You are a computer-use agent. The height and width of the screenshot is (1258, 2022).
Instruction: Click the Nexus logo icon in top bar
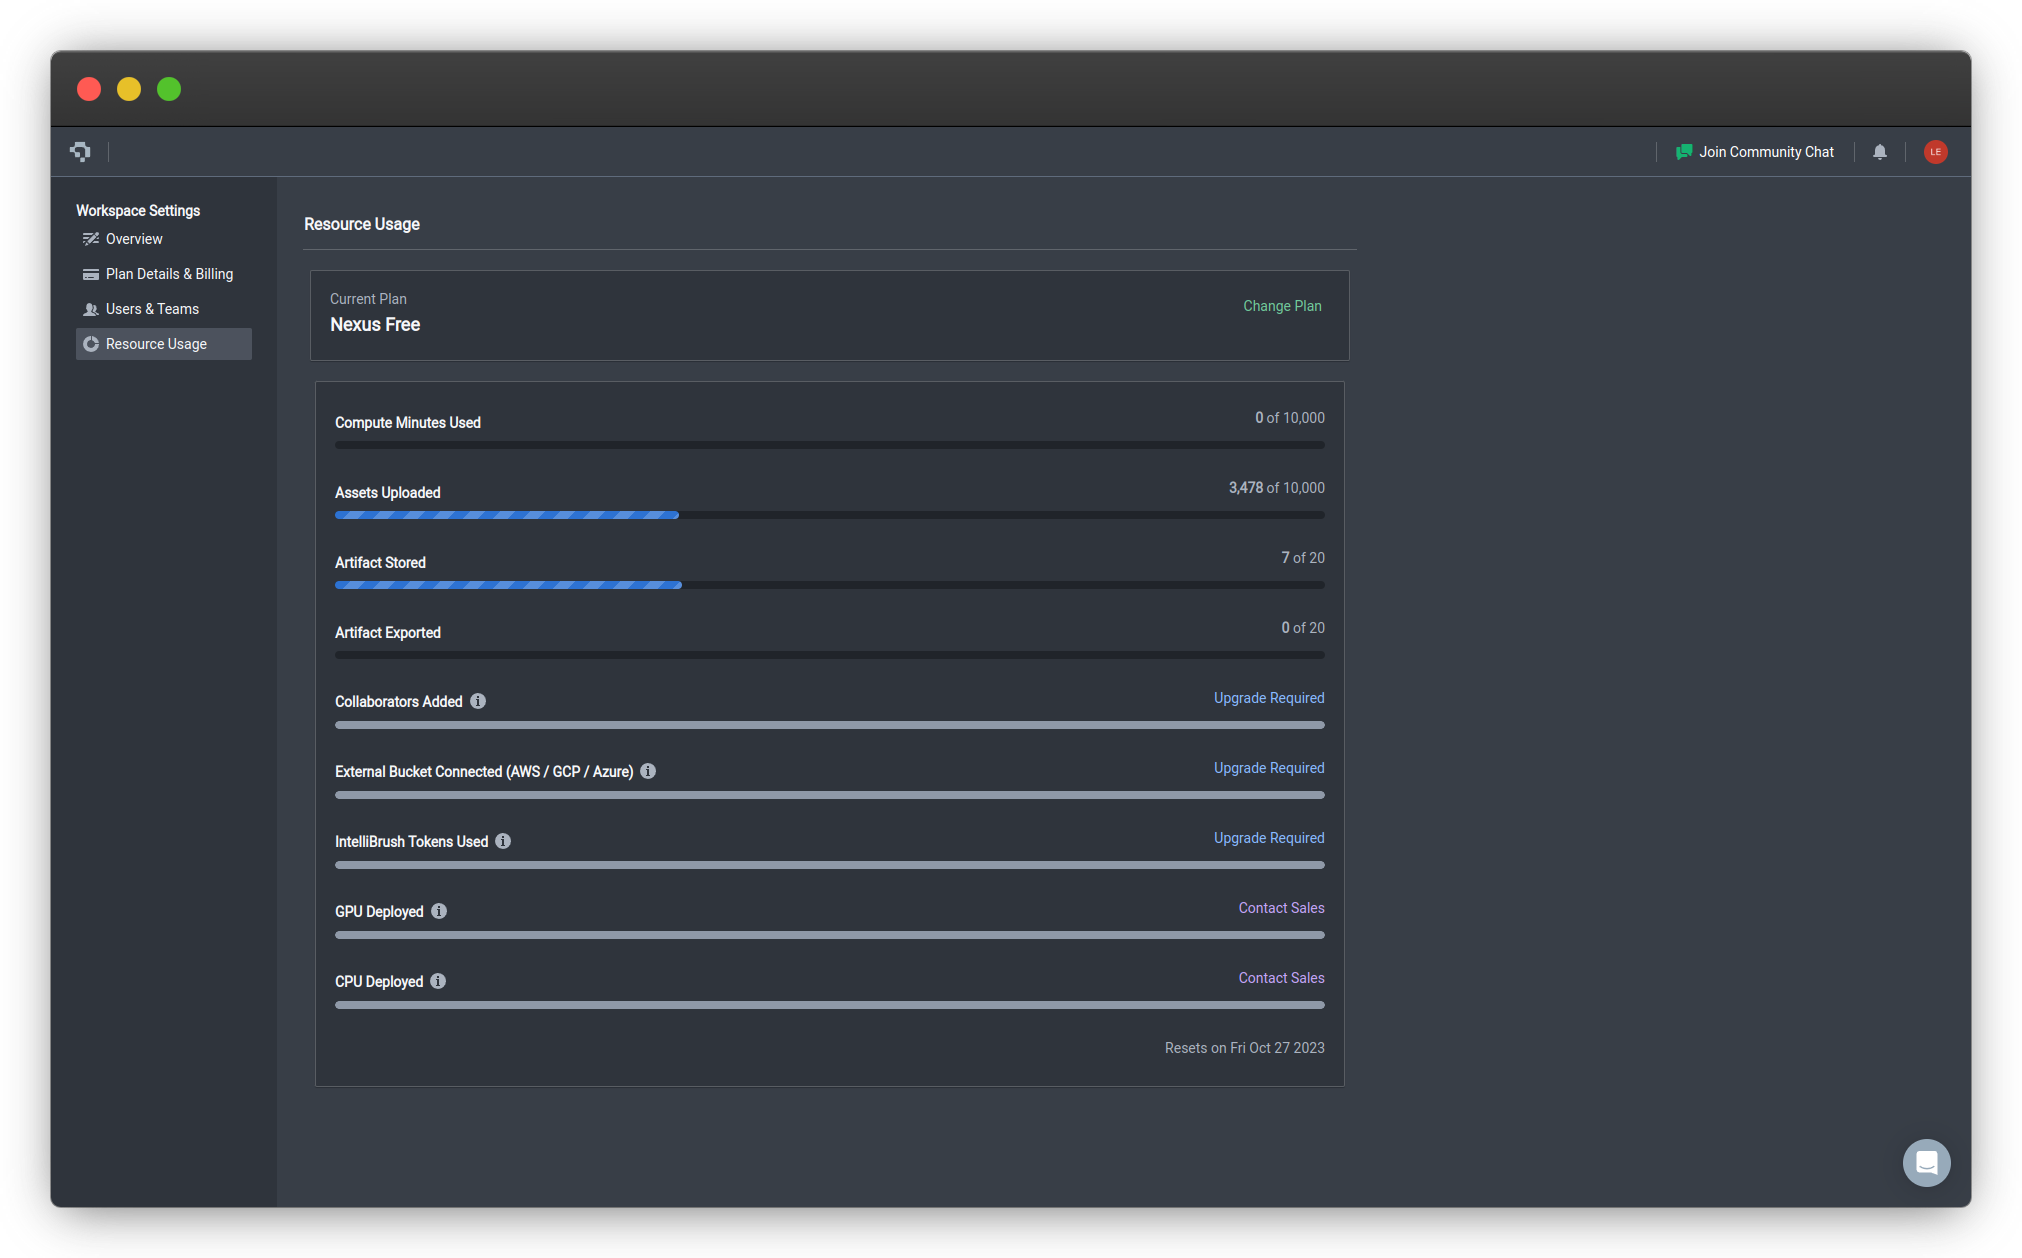click(x=81, y=151)
